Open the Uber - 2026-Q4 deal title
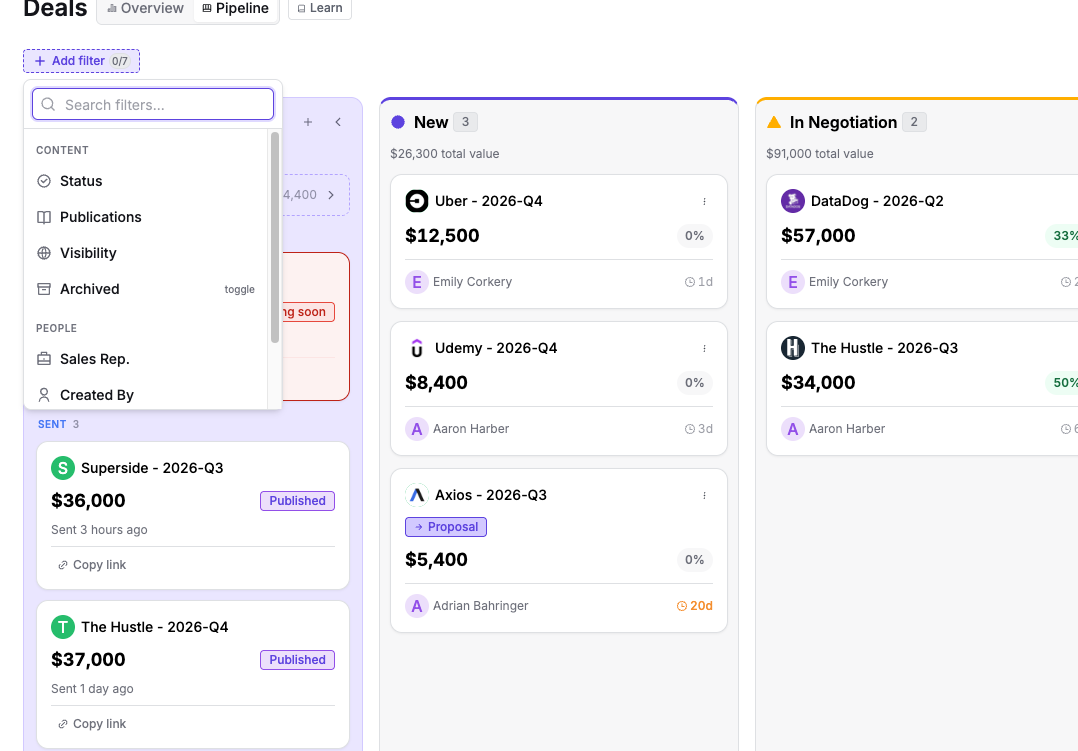This screenshot has width=1078, height=751. [489, 202]
